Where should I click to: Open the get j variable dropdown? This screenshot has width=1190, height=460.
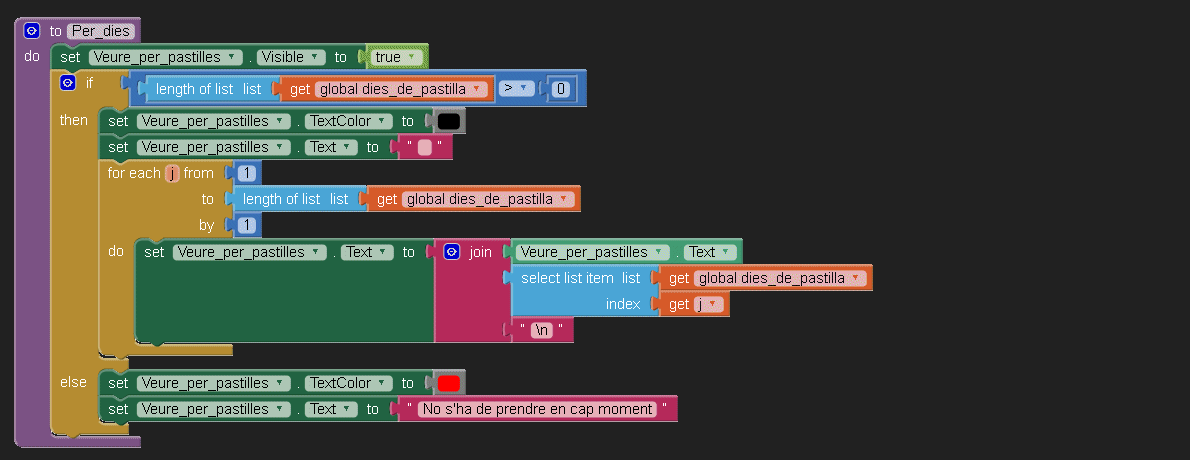point(710,304)
